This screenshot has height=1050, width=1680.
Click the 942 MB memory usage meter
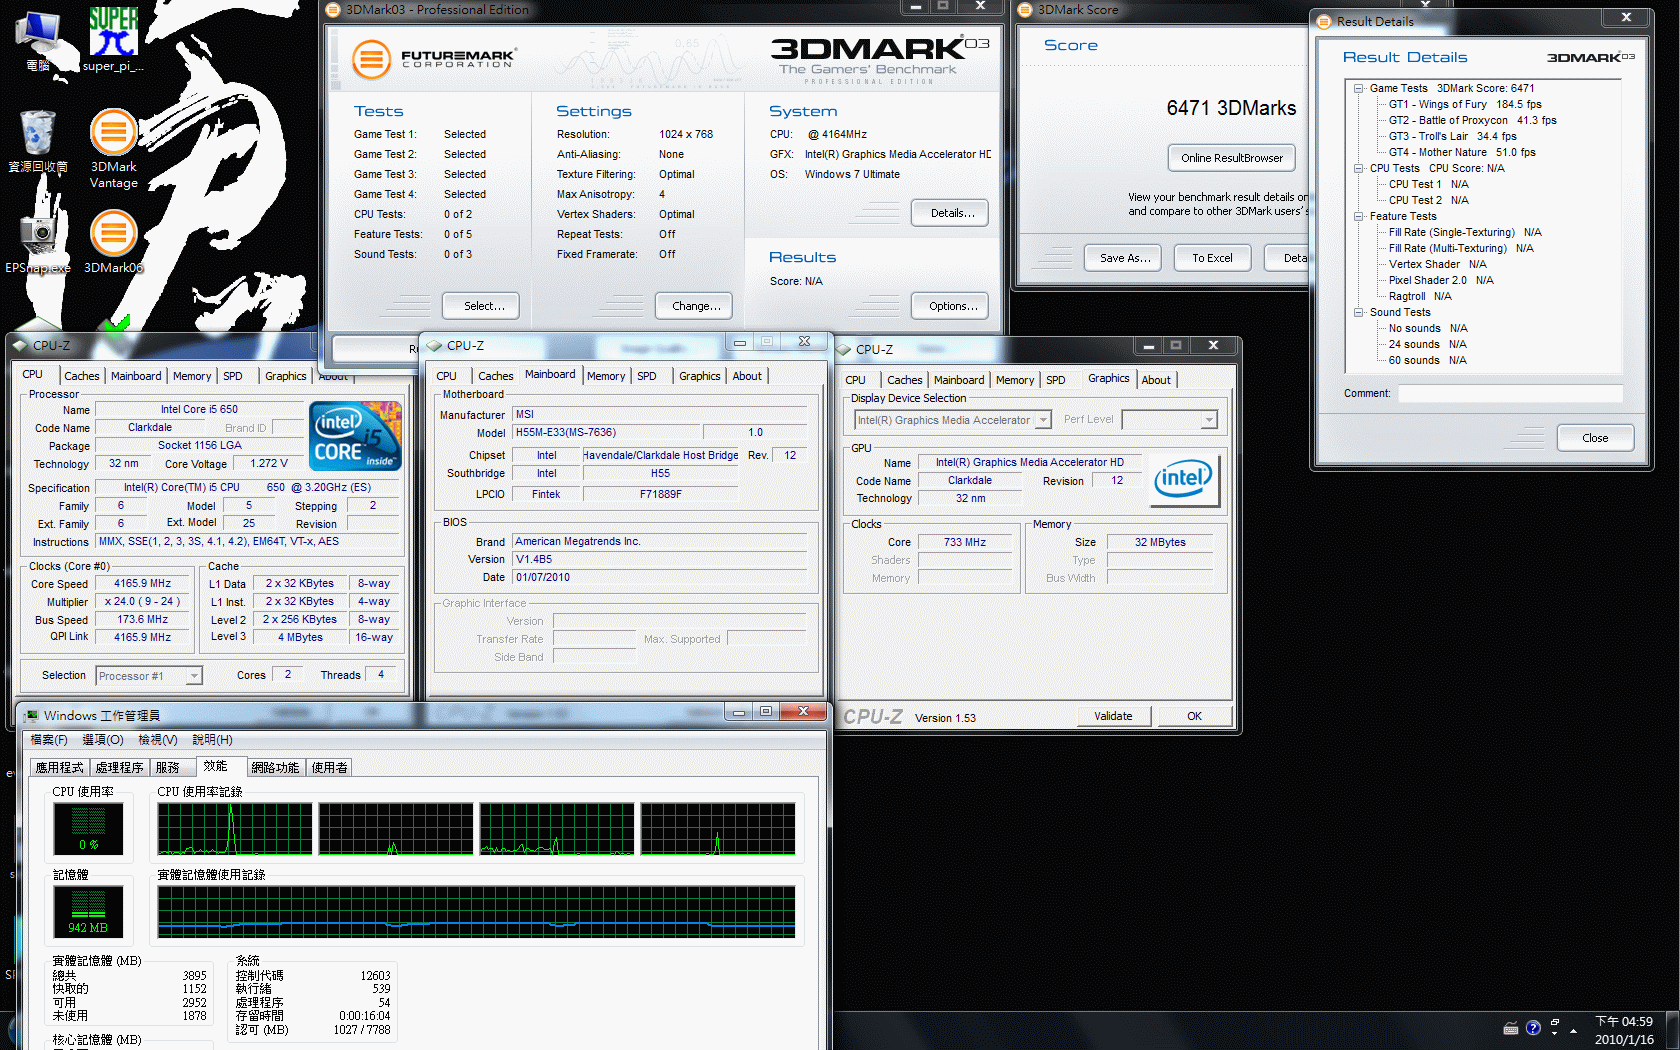pos(89,912)
